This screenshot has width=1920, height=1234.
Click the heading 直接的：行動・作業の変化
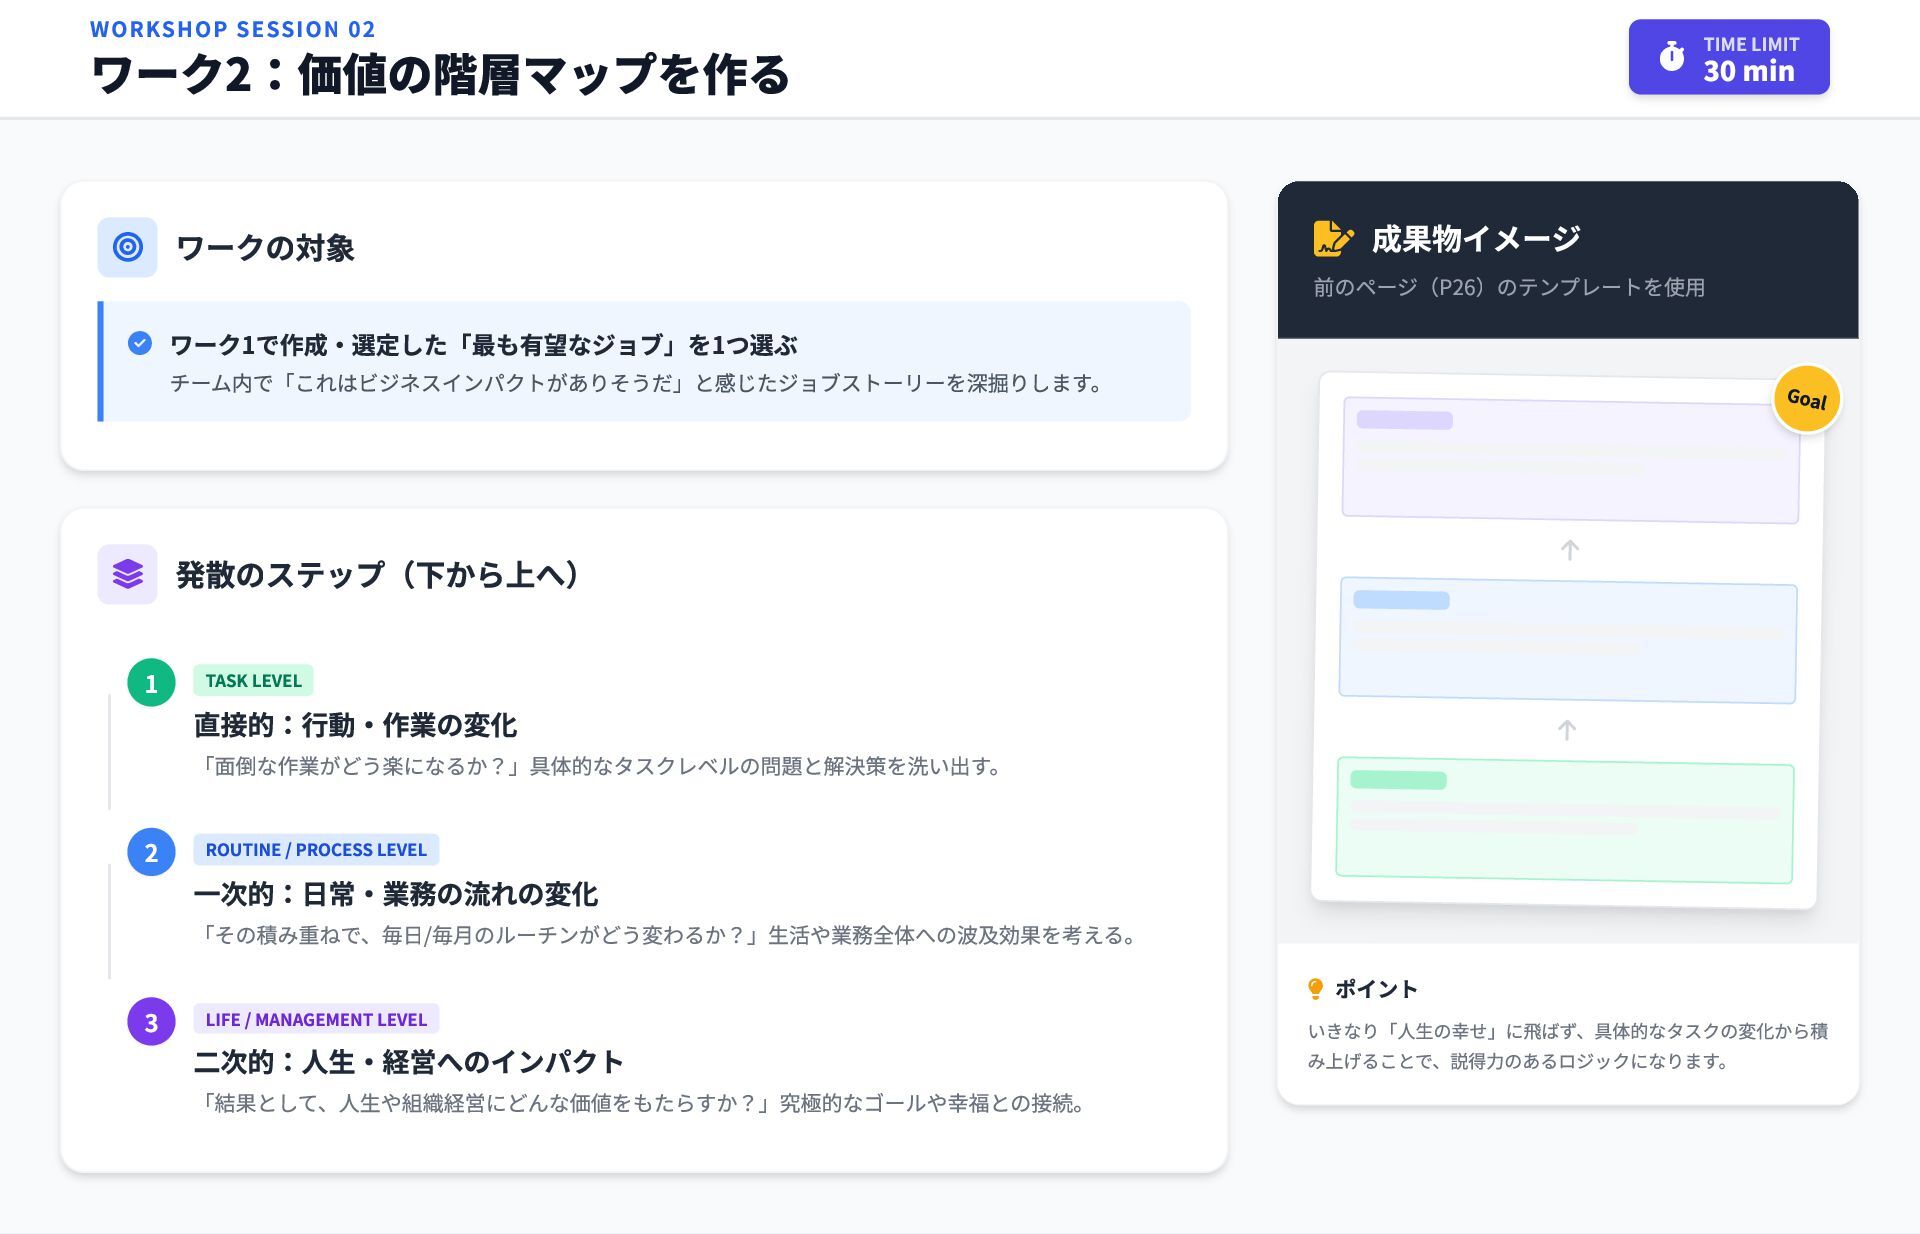(355, 725)
